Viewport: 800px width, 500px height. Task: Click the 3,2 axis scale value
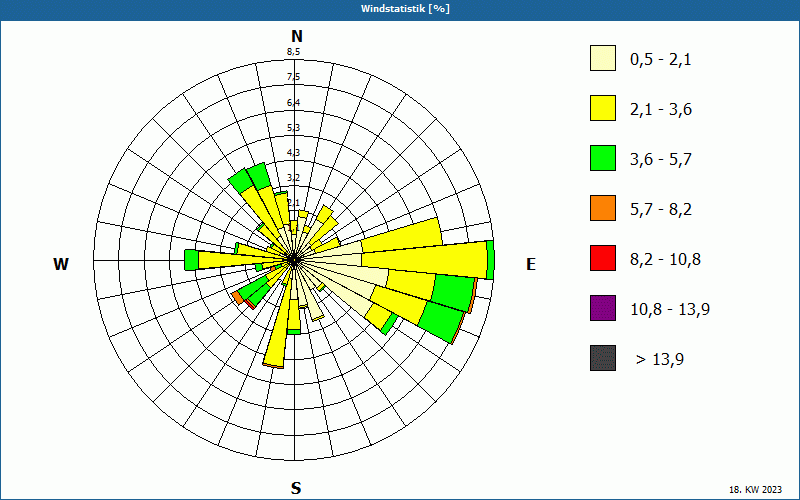pos(293,178)
